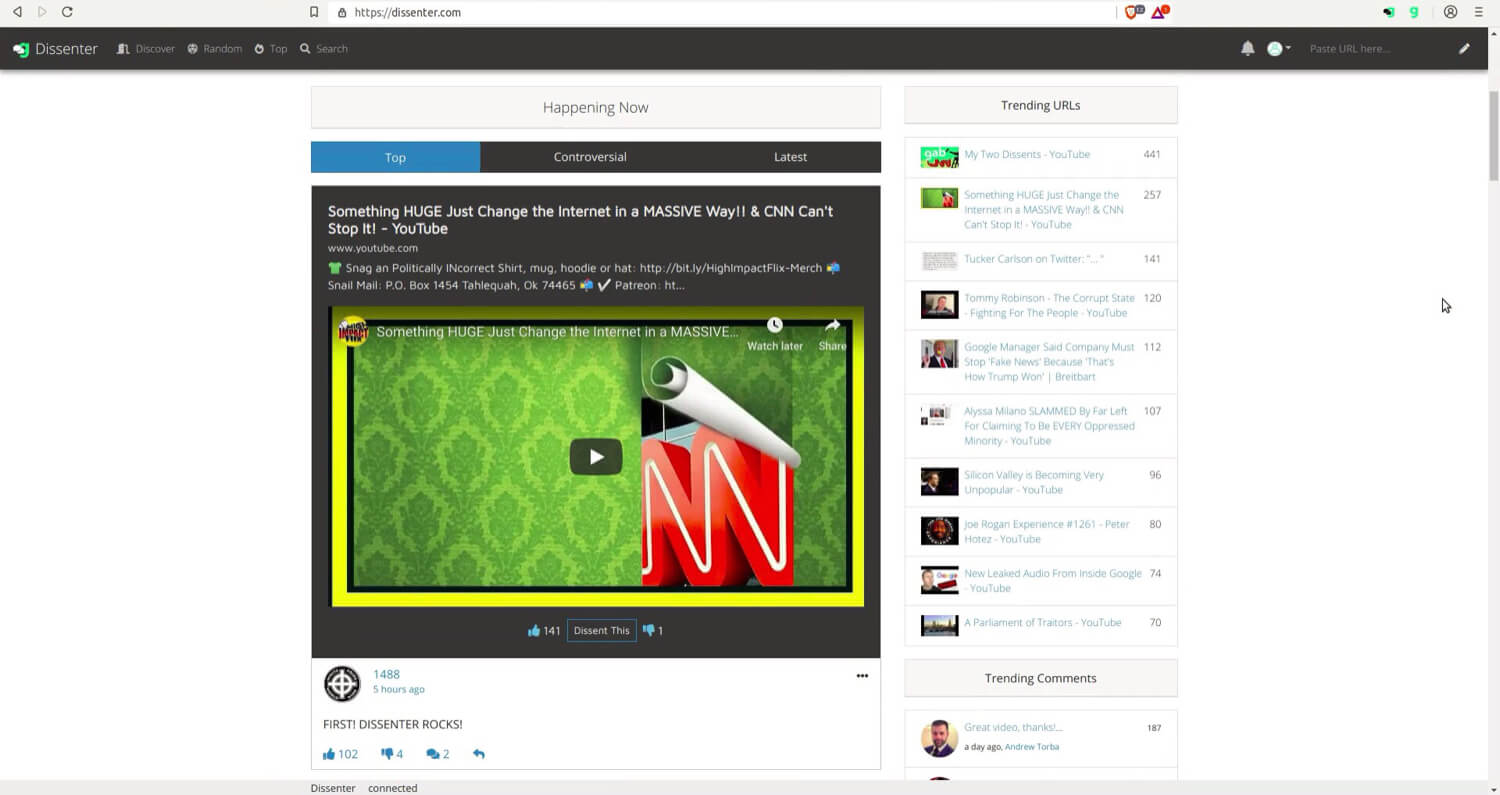Open Google Manager Breitbart trending link
Image resolution: width=1500 pixels, height=795 pixels.
1049,362
